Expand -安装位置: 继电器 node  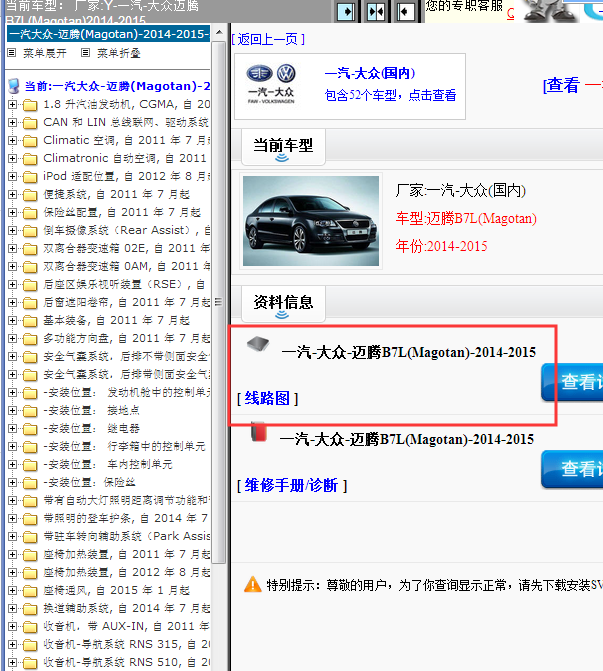tap(12, 428)
